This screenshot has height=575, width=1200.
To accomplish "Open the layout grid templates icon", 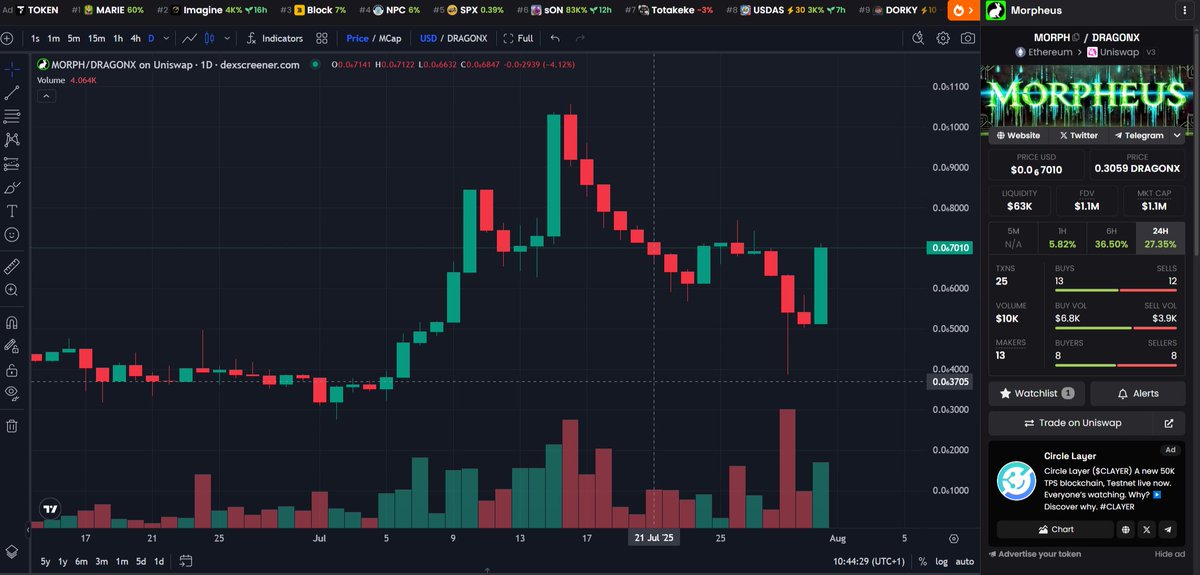I will [321, 38].
